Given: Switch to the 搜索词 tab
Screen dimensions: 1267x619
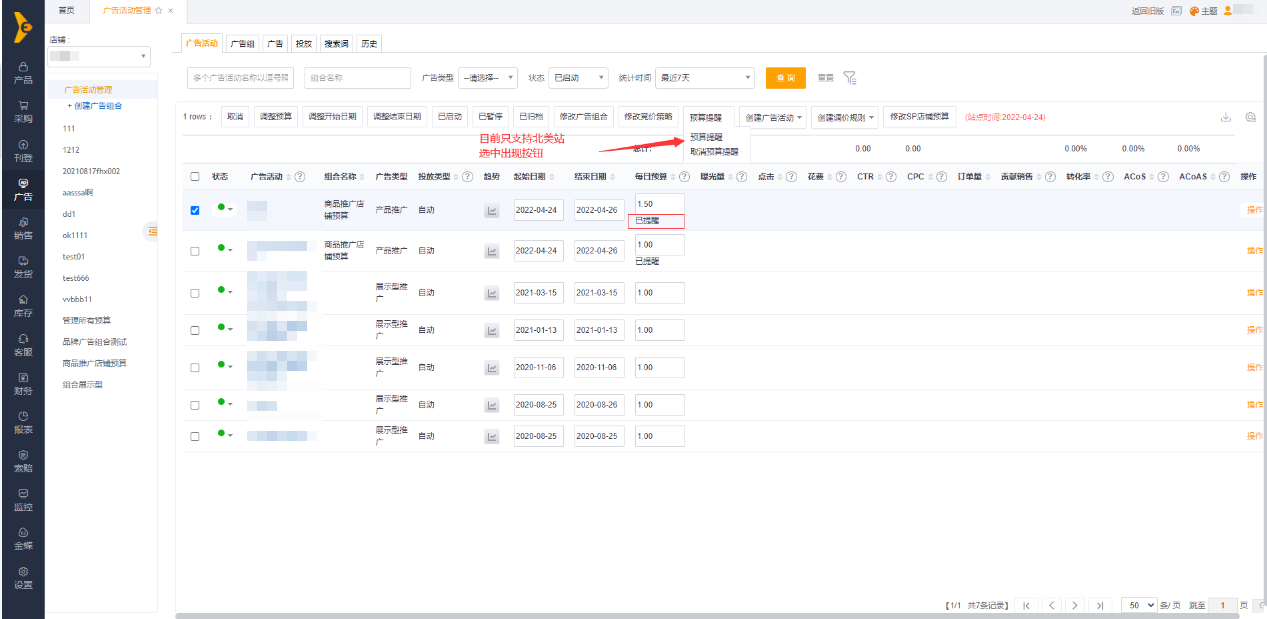Looking at the screenshot, I should point(336,43).
